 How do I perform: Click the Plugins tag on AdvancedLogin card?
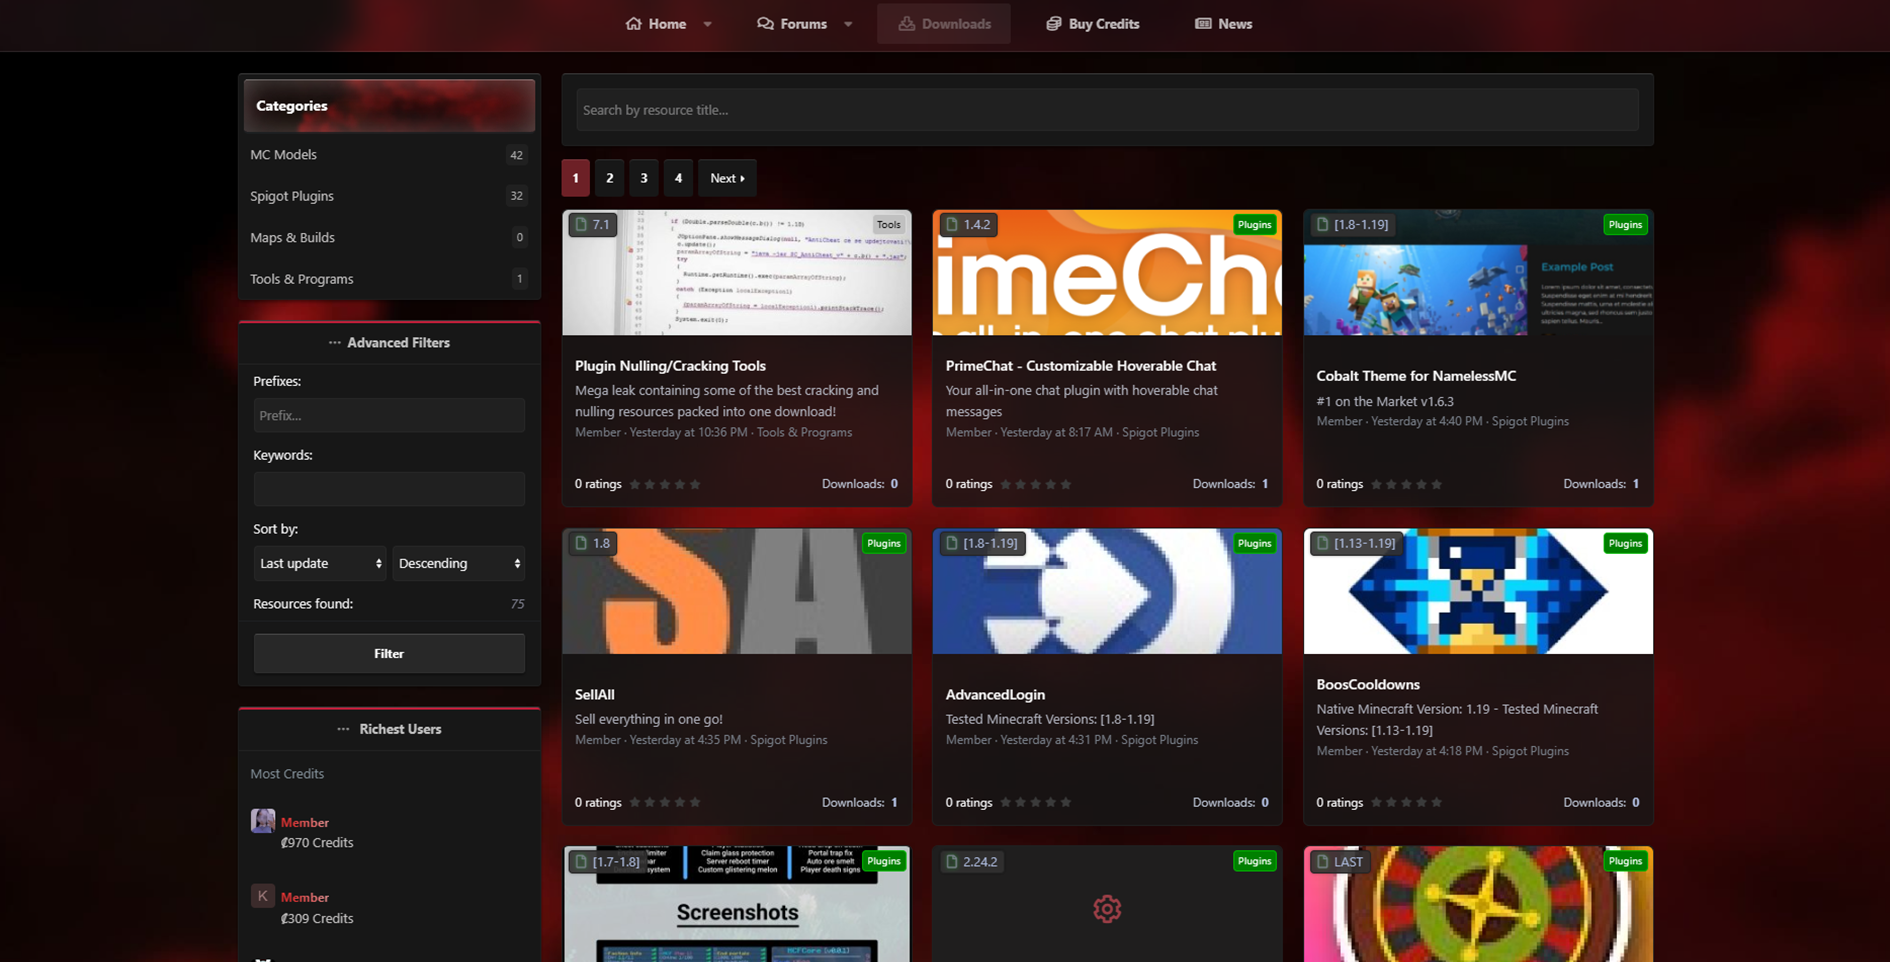[x=1254, y=543]
